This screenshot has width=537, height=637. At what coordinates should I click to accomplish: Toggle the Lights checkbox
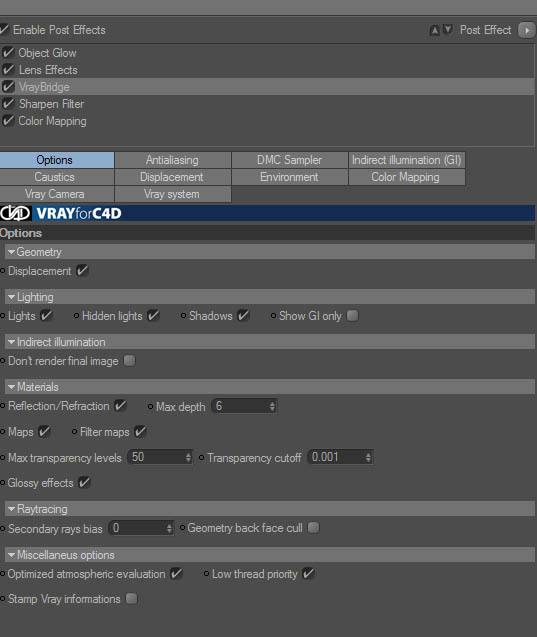tap(46, 316)
